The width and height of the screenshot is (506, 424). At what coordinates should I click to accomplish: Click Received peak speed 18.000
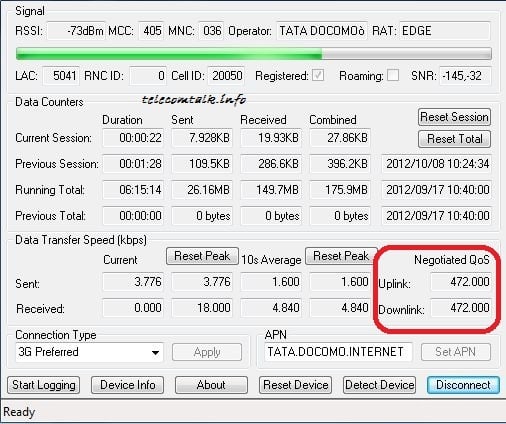pos(202,308)
